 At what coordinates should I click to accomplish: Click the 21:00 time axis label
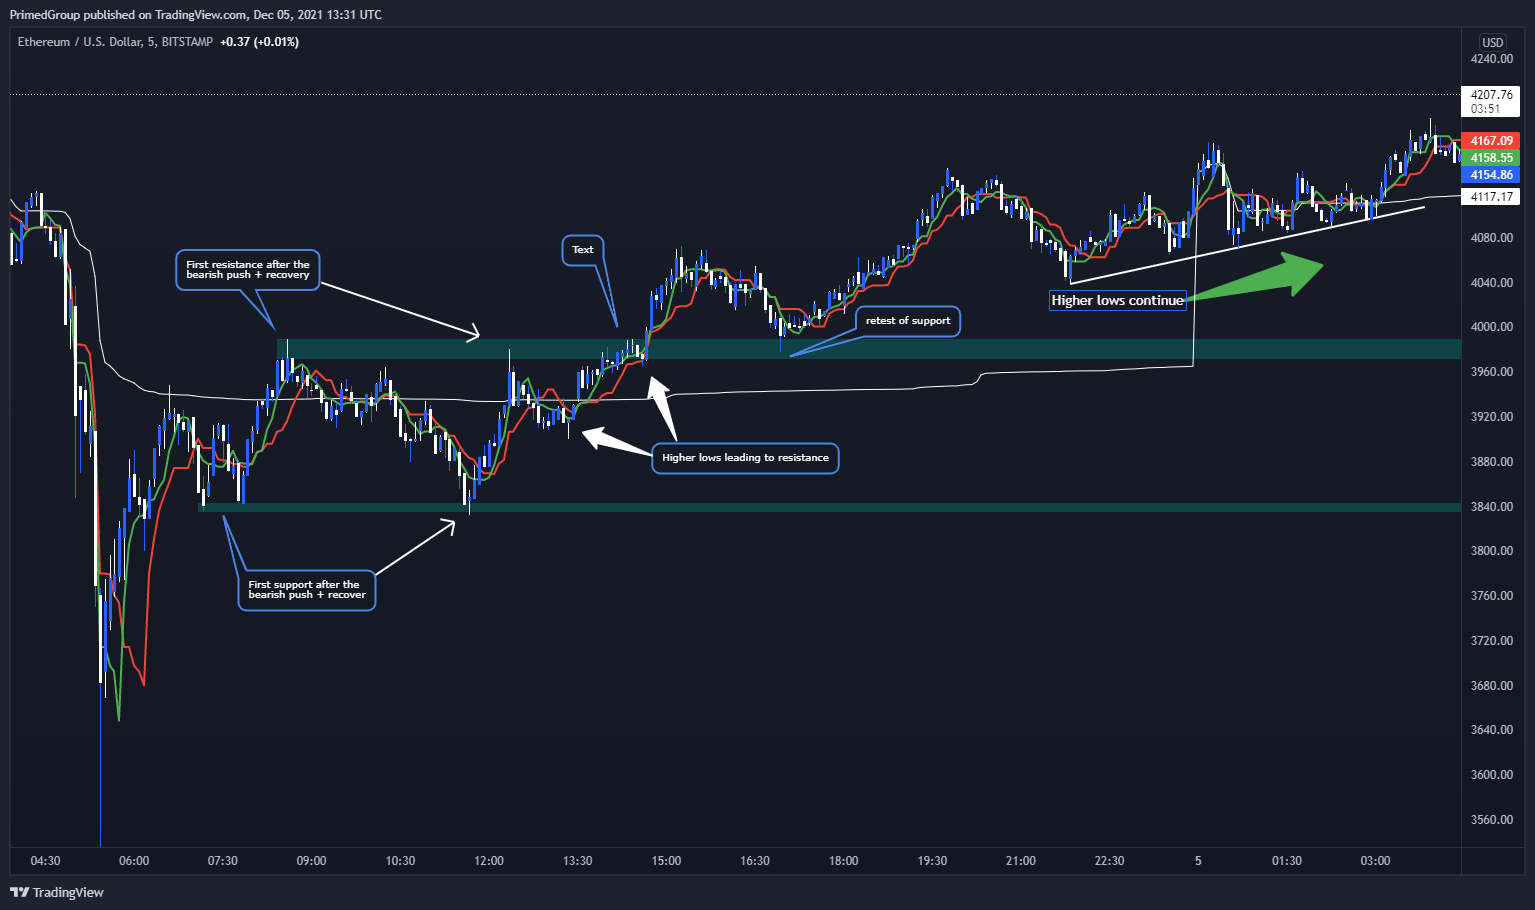point(1021,861)
